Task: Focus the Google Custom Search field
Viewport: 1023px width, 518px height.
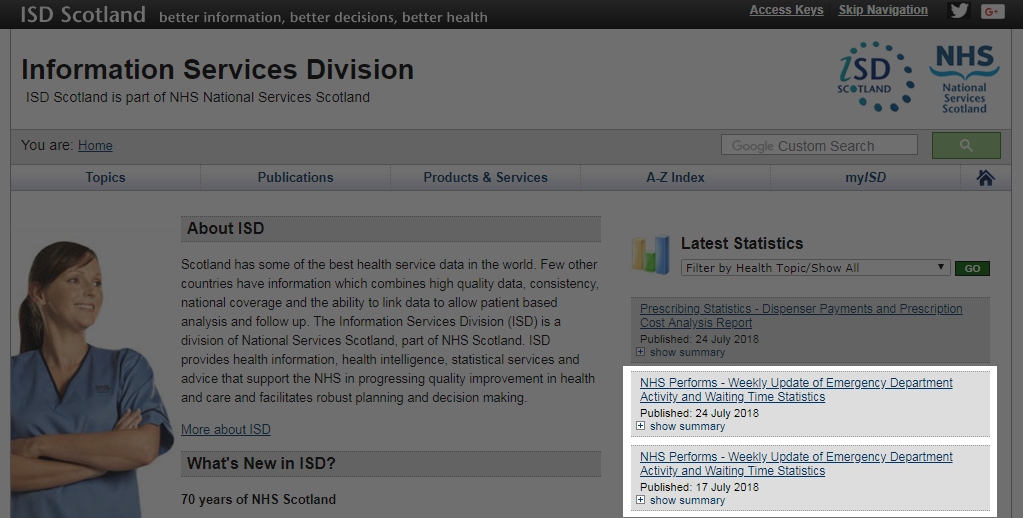Action: coord(819,145)
